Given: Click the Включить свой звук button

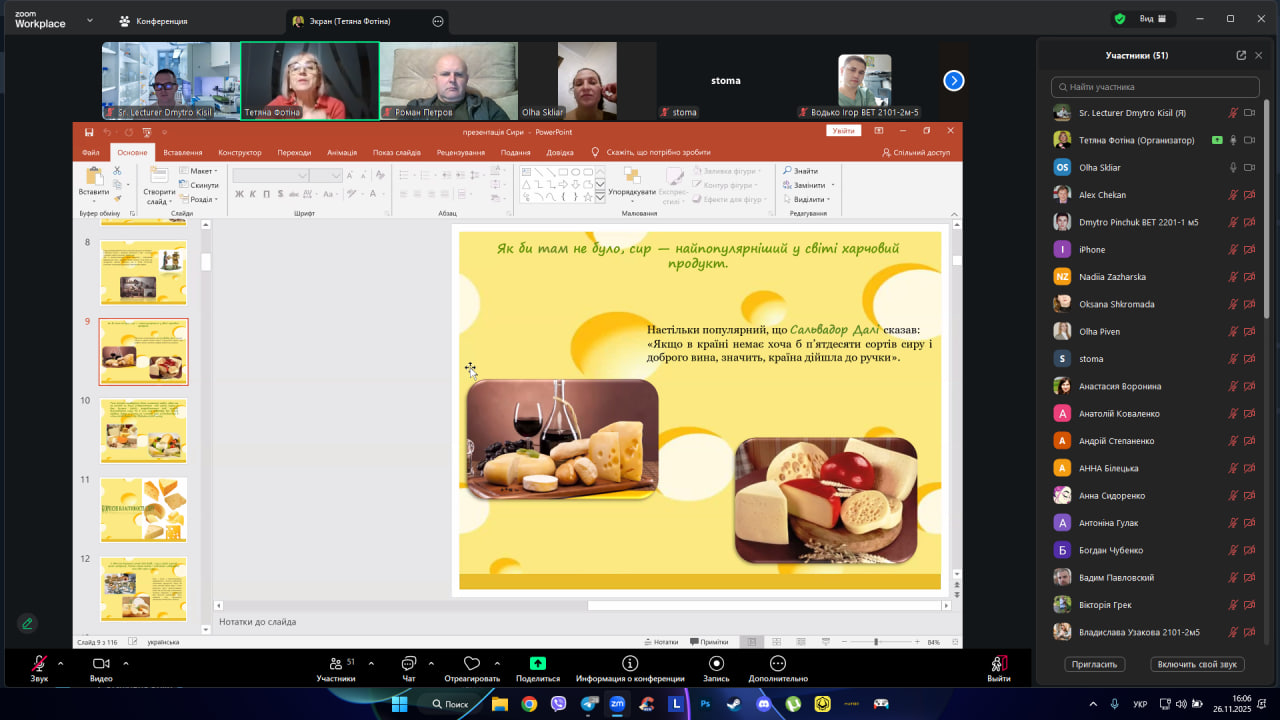Looking at the screenshot, I should 1196,664.
